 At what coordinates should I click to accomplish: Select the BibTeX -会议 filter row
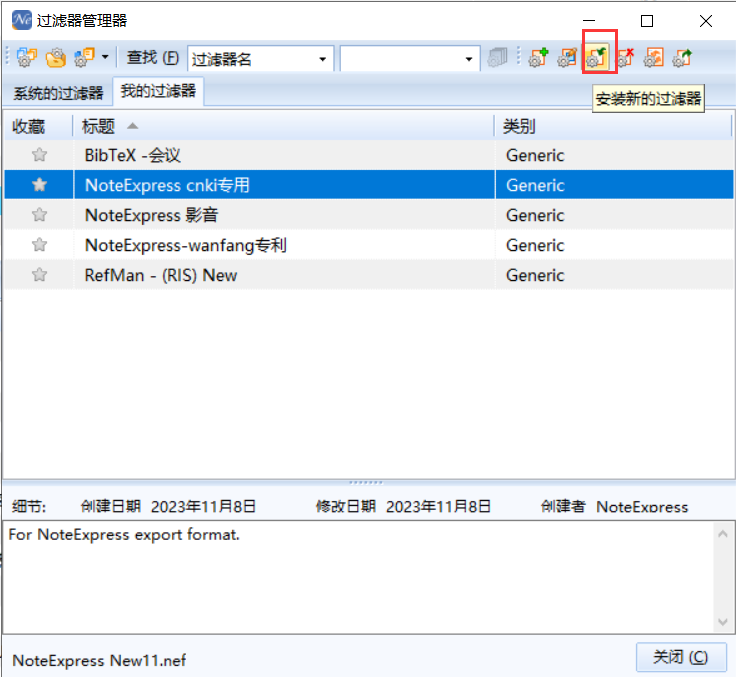click(369, 155)
